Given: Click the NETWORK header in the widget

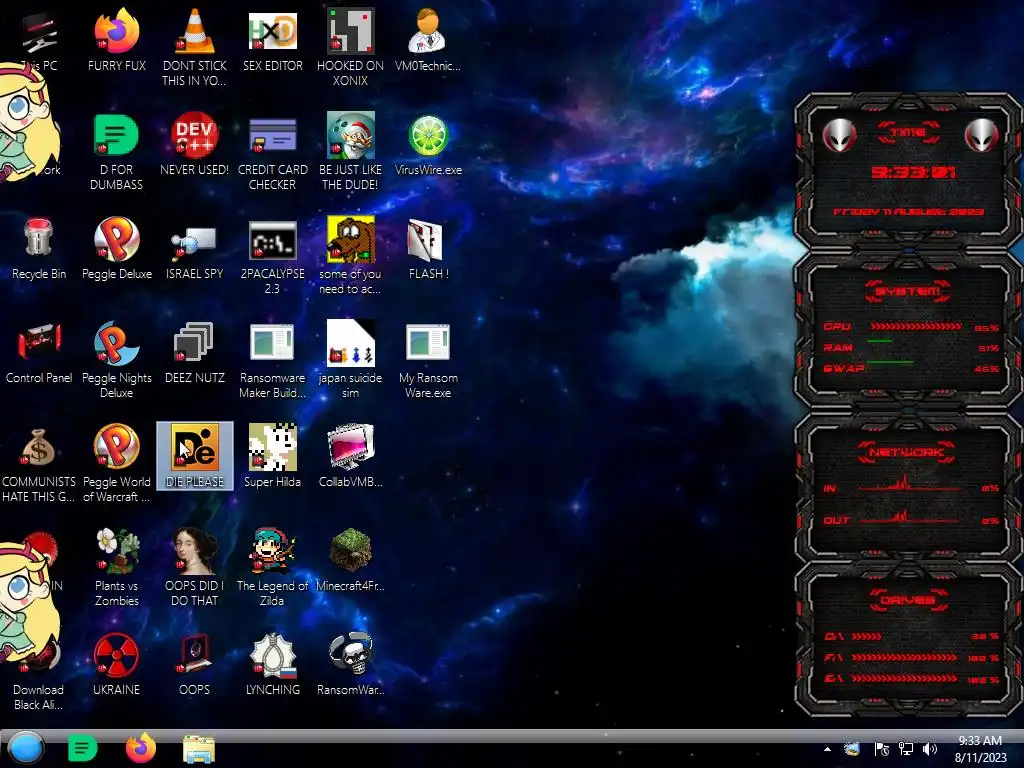Looking at the screenshot, I should 906,452.
